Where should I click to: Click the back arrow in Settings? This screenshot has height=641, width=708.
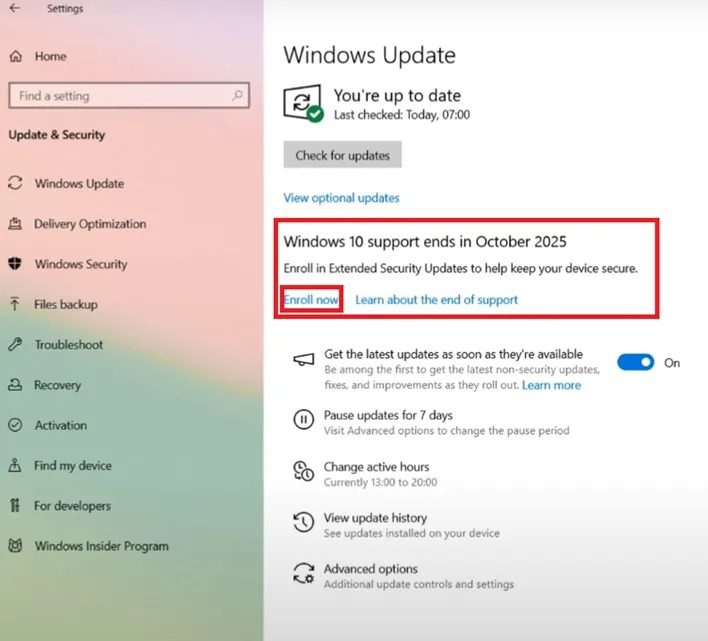(x=15, y=8)
